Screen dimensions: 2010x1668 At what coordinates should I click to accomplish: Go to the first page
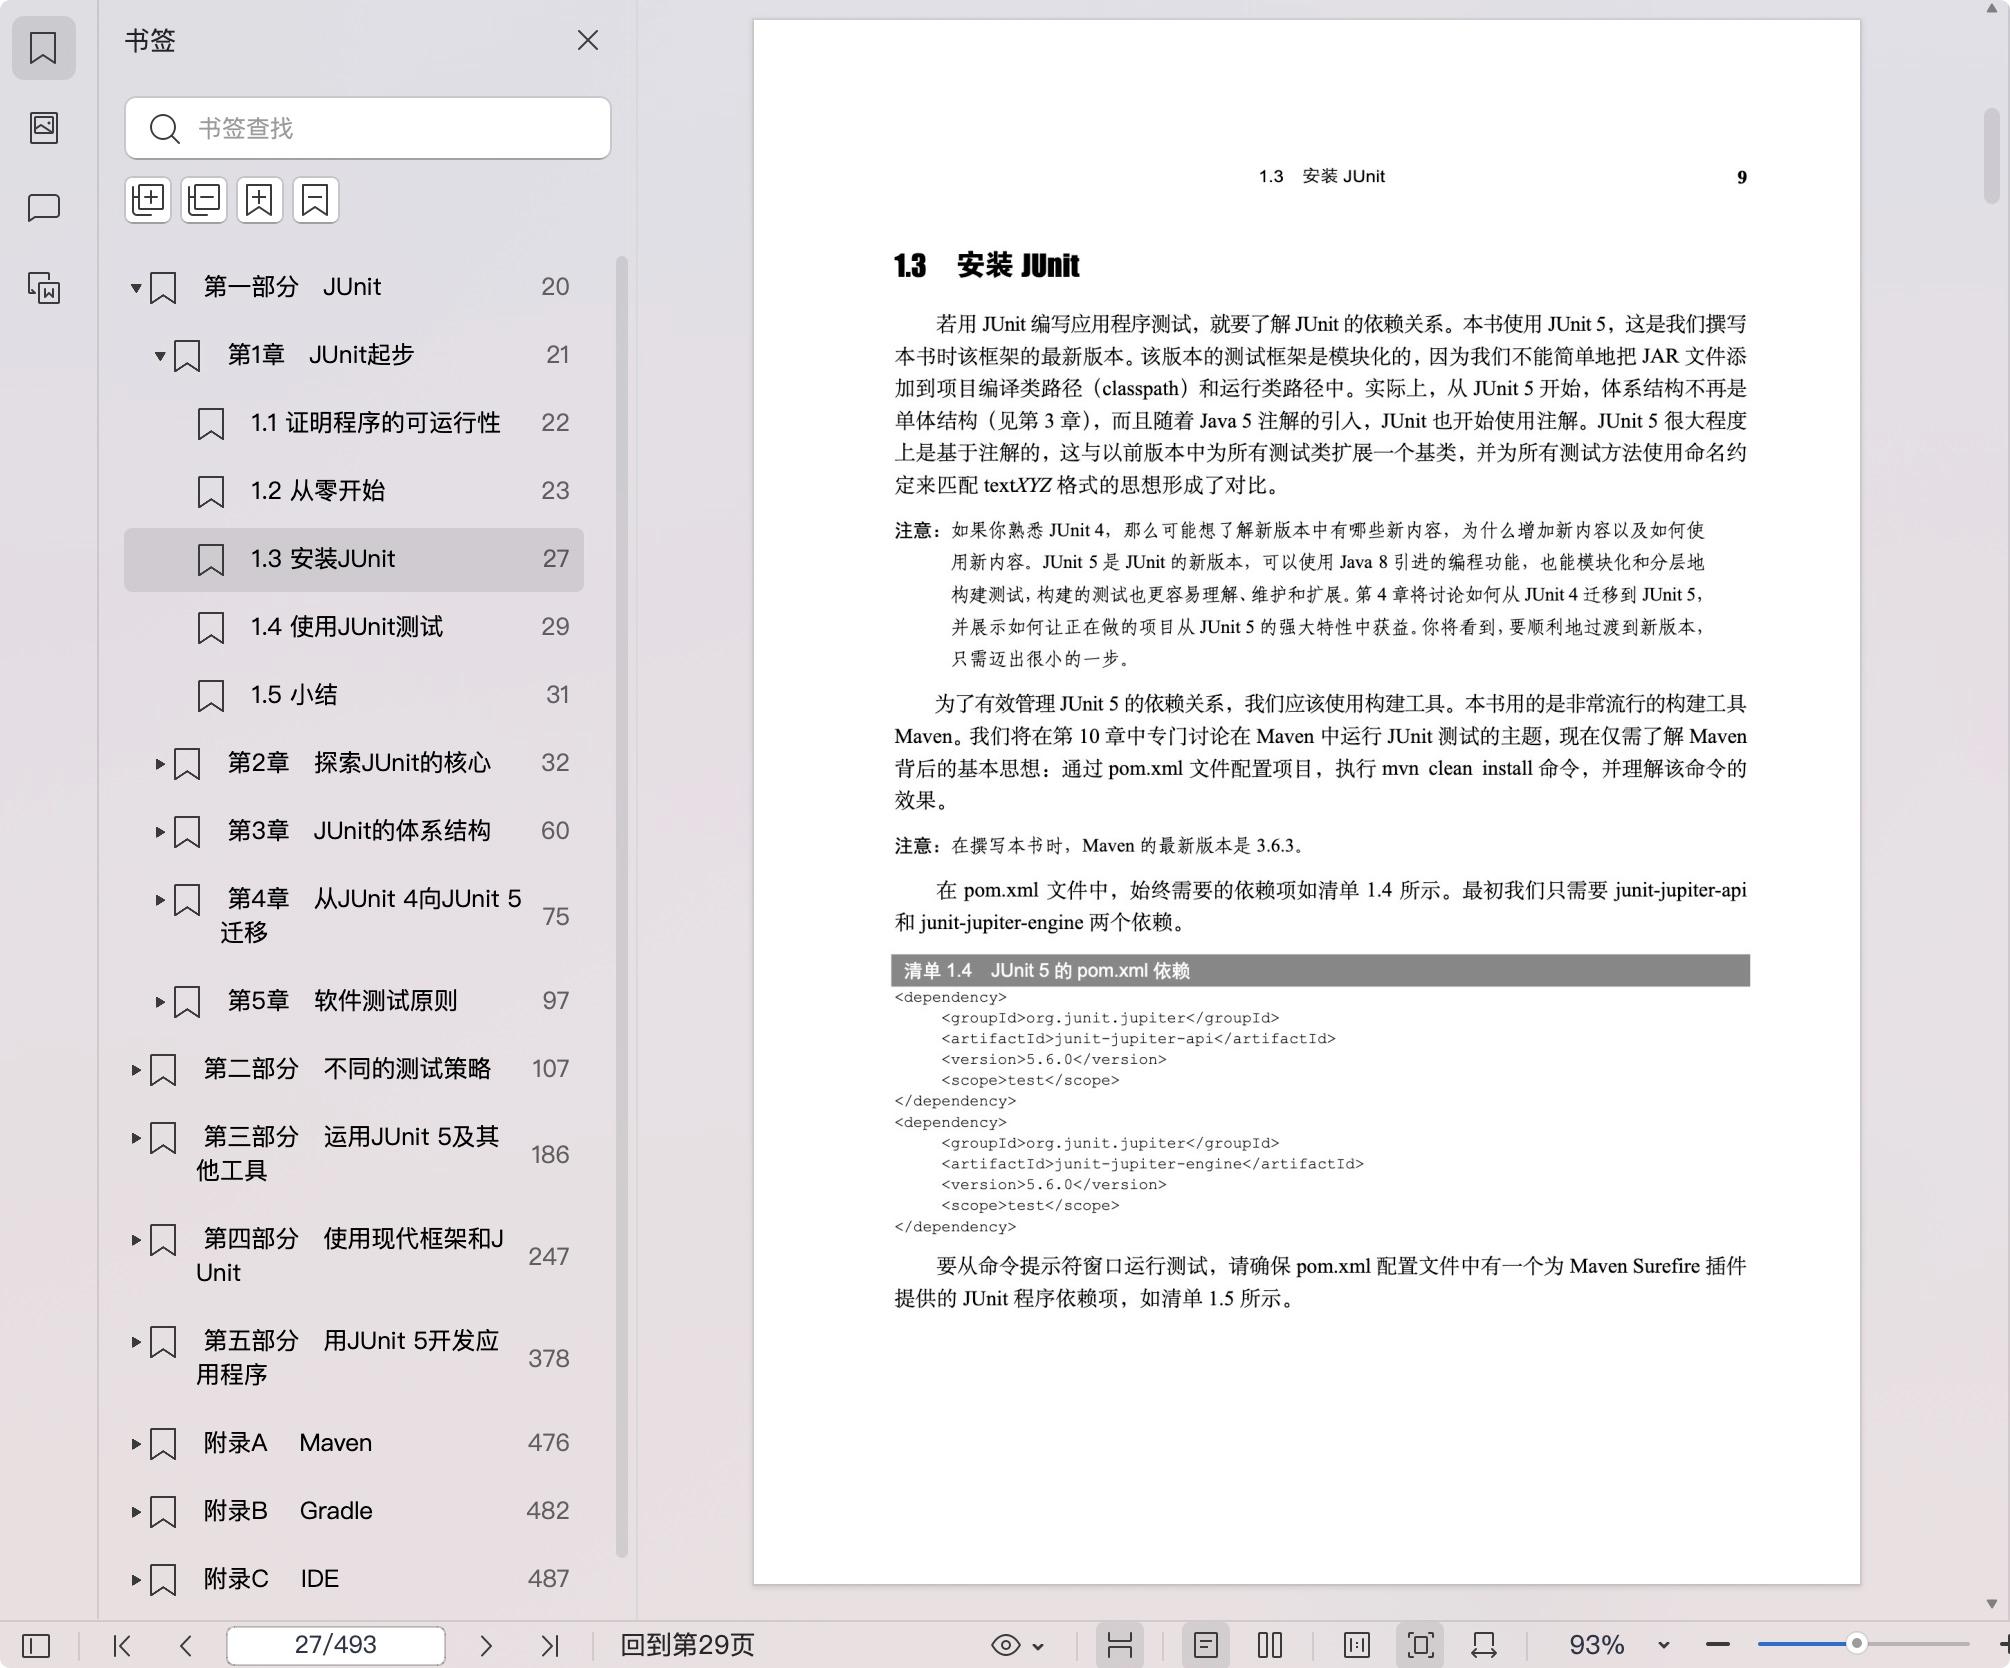(x=122, y=1645)
